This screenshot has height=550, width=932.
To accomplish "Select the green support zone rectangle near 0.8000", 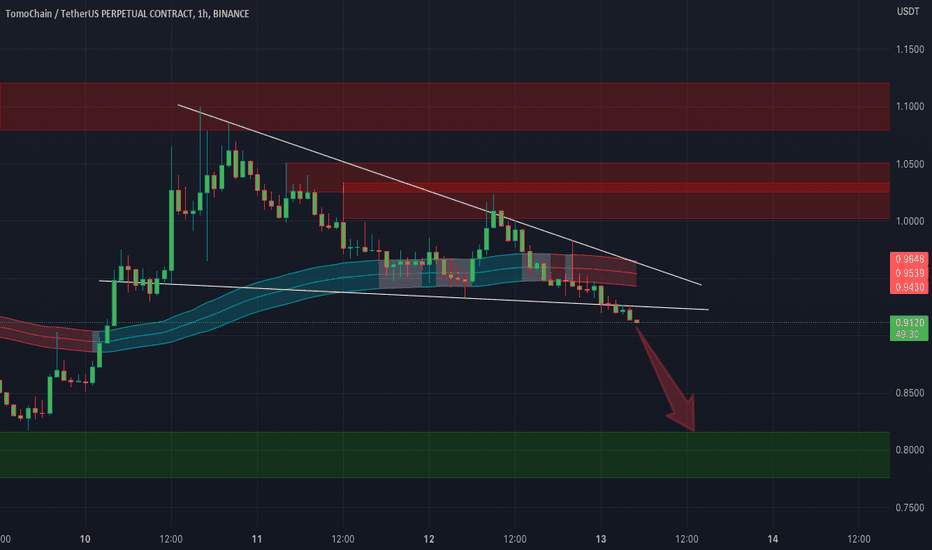I will (x=445, y=455).
